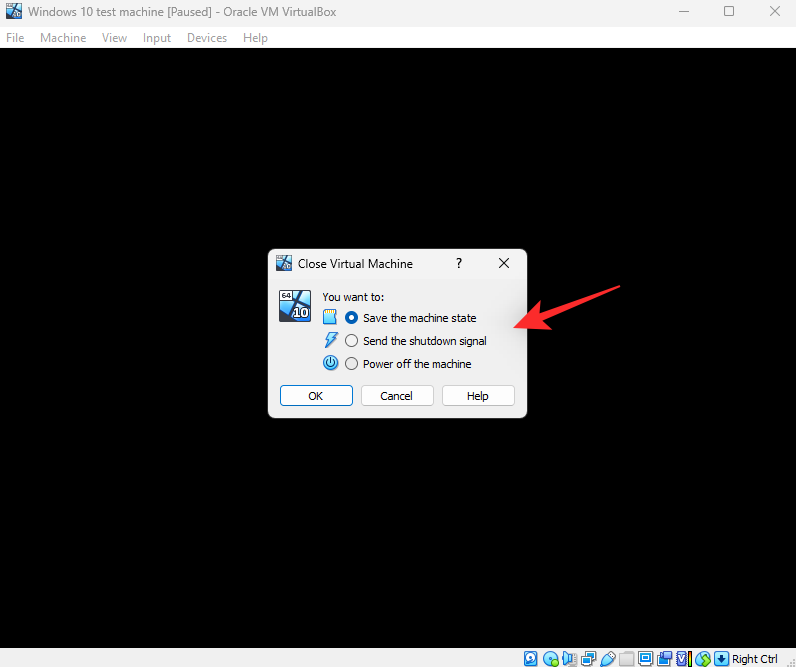Screen dimensions: 796x667
Task: Click the question mark in dialog title bar
Action: tap(459, 263)
